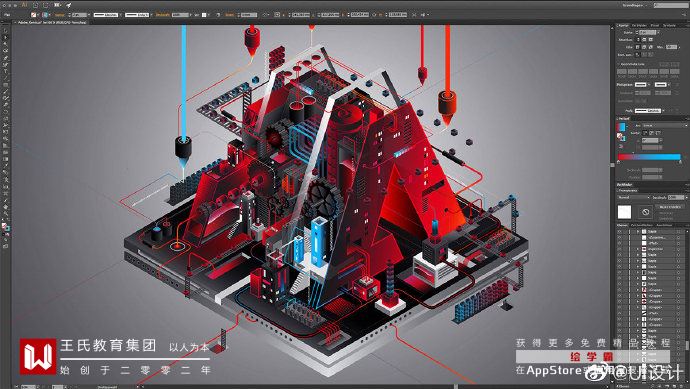
Task: Open the Arrange Documents menu
Action: click(x=58, y=4)
